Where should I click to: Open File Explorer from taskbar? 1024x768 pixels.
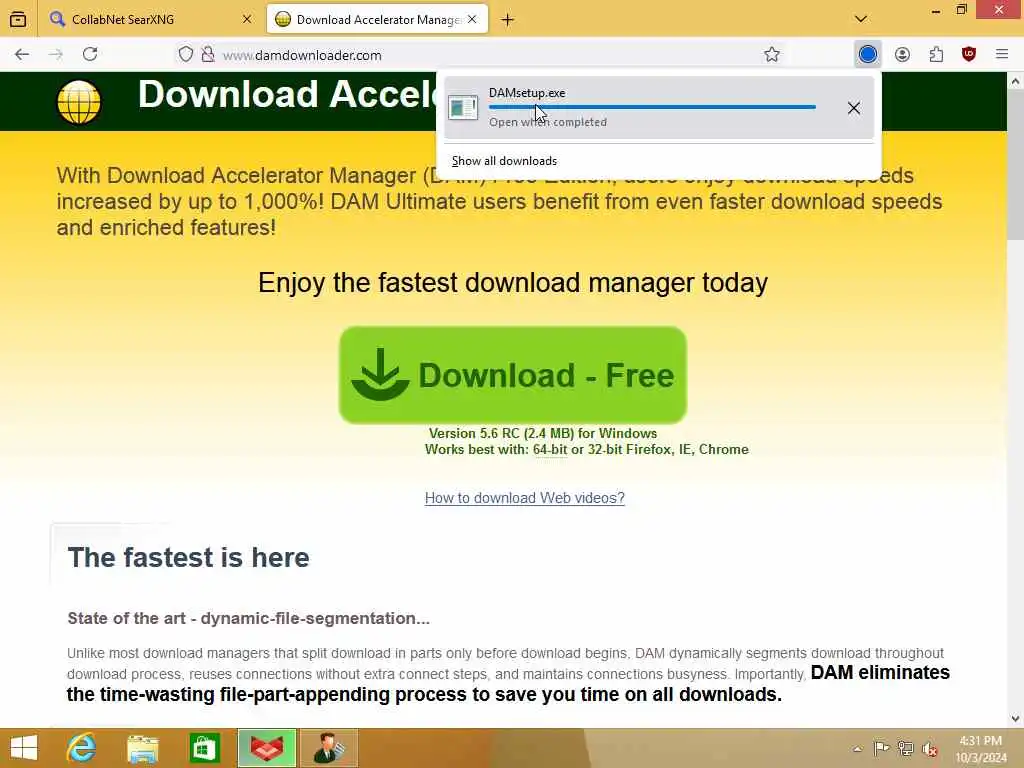pos(143,748)
